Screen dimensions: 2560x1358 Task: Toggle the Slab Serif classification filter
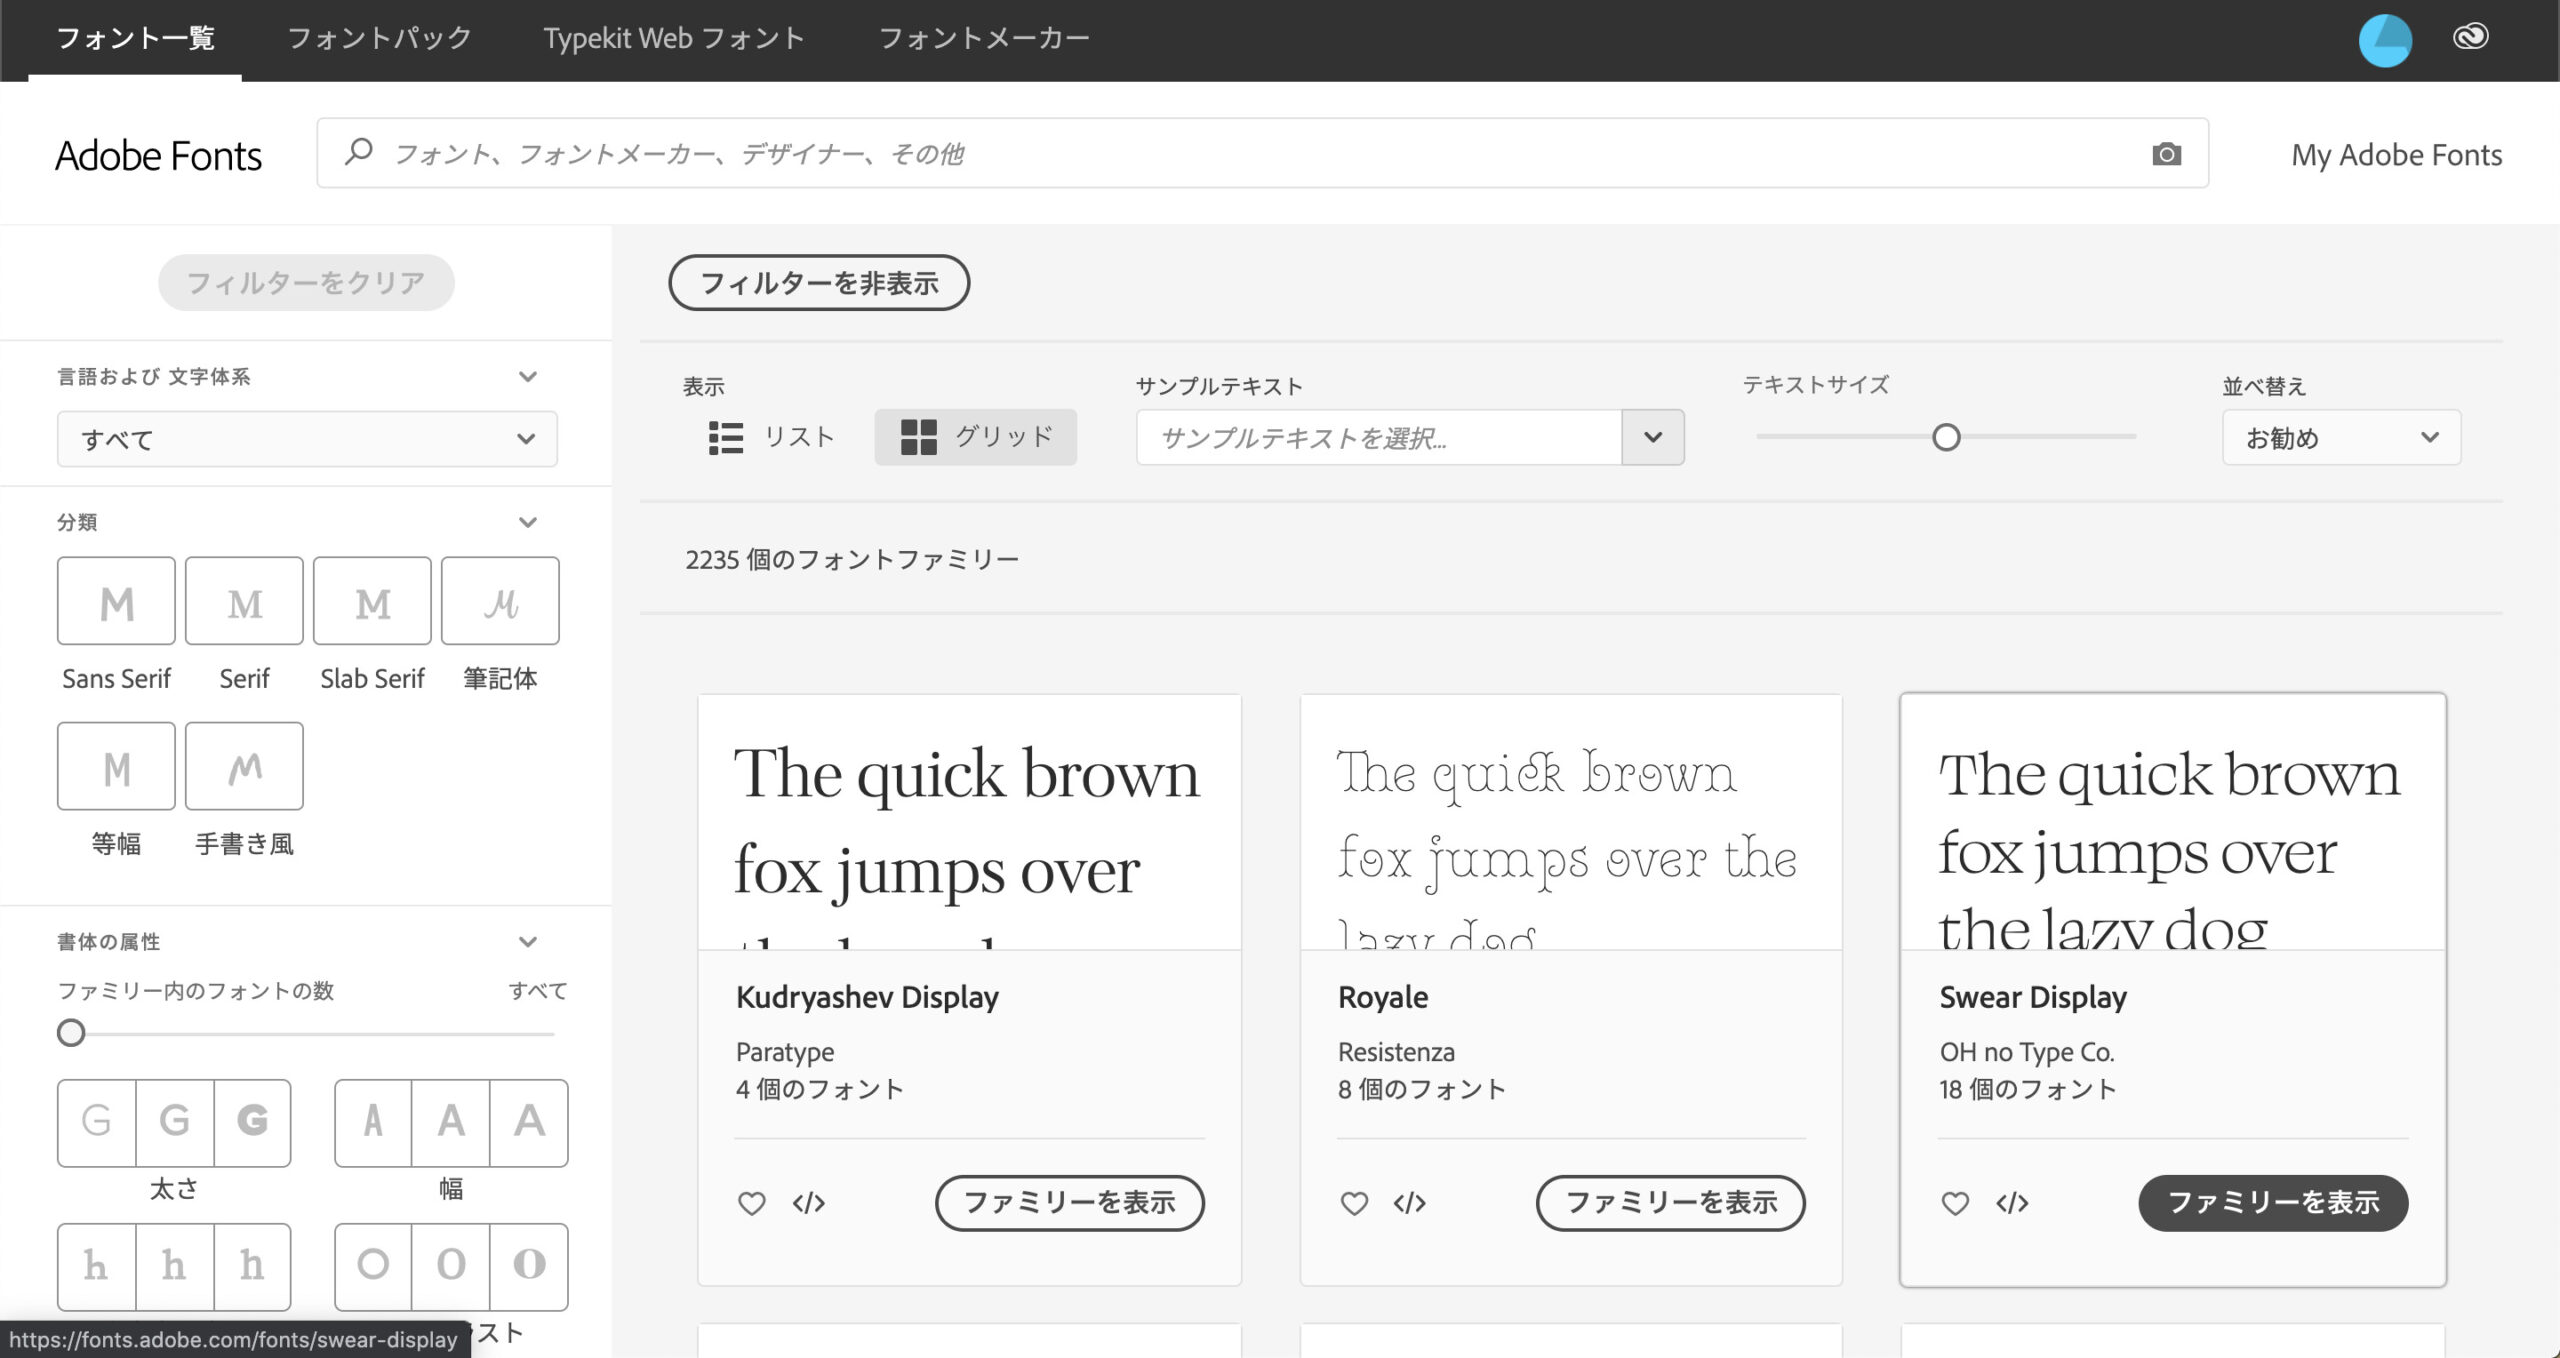coord(372,601)
